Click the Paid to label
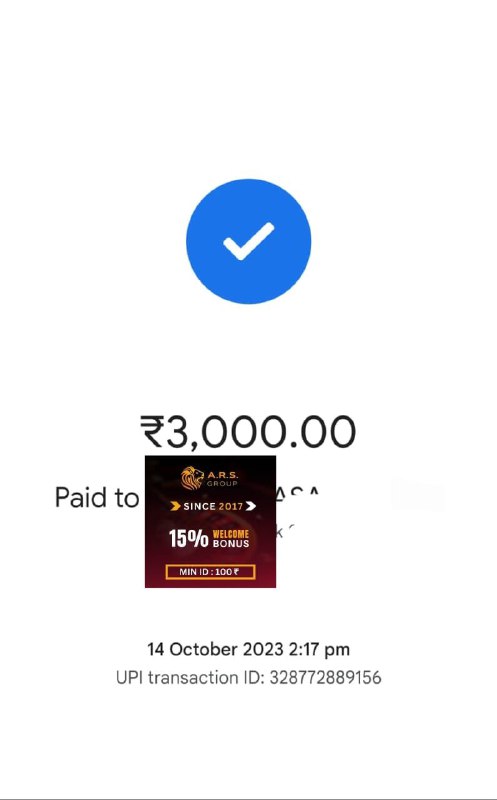This screenshot has height=800, width=497. click(x=97, y=497)
